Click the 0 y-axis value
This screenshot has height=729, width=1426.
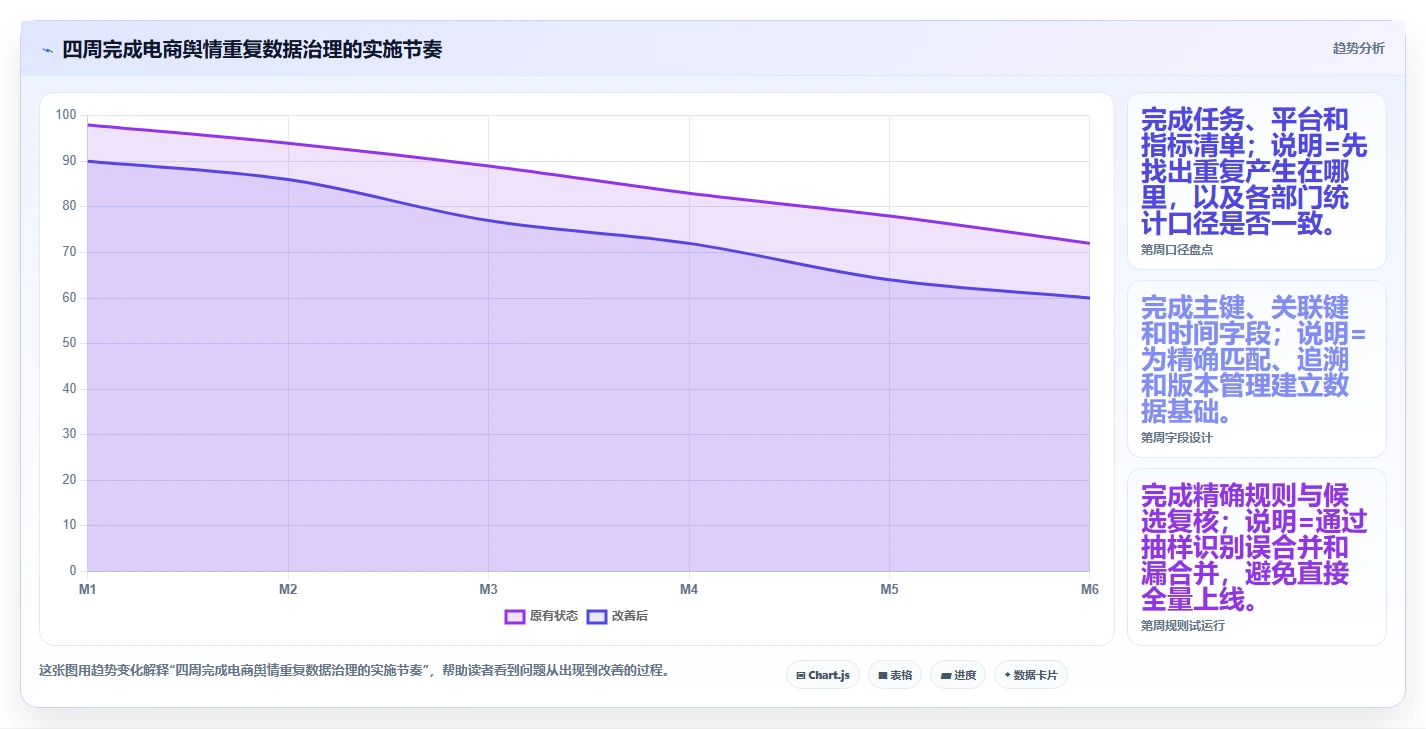(72, 571)
